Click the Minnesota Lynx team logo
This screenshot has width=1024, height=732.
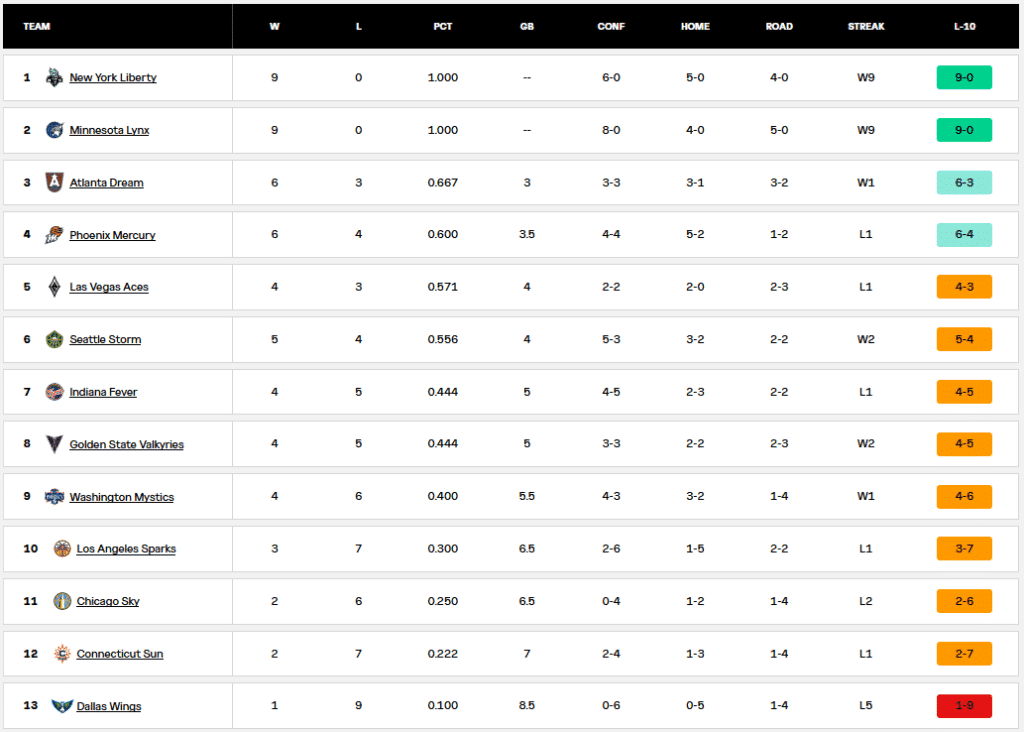[54, 130]
